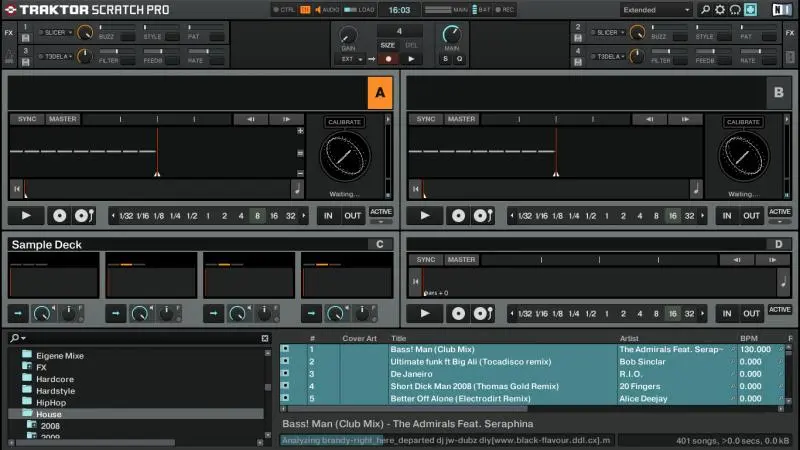The image size is (800, 450).
Task: Click the loop recorder record button
Action: 388,59
